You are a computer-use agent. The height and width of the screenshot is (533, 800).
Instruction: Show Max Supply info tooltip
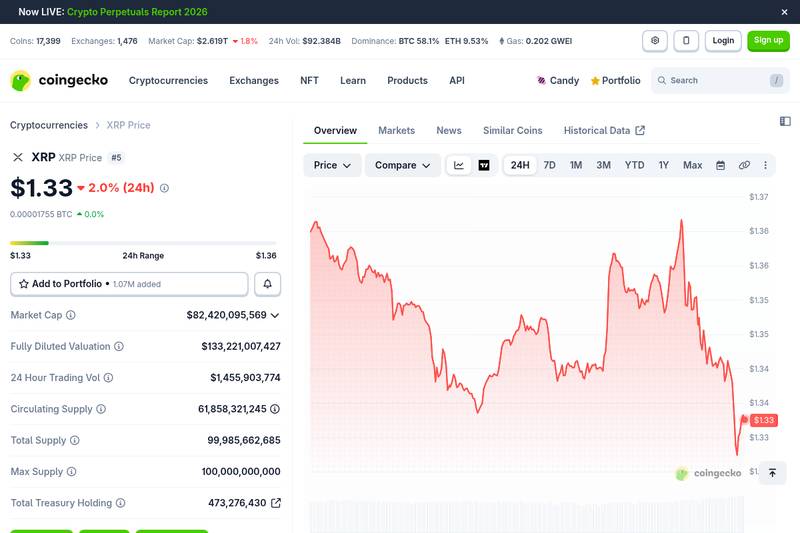coord(71,472)
